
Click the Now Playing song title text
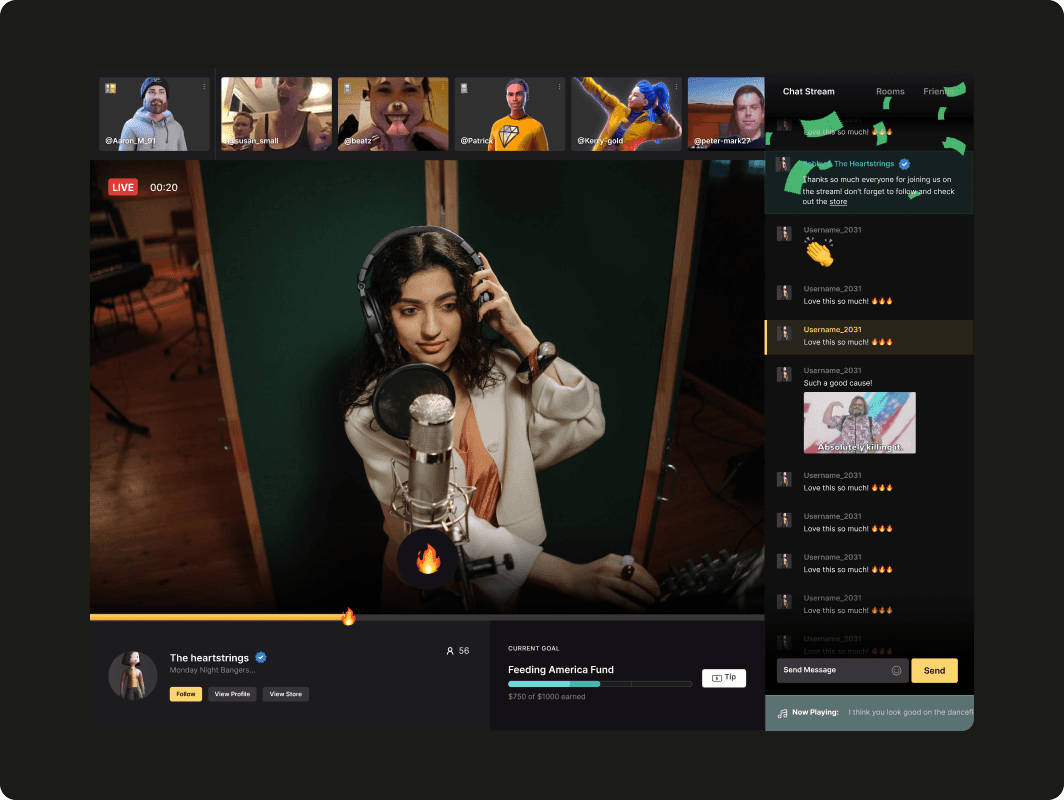pyautogui.click(x=911, y=712)
